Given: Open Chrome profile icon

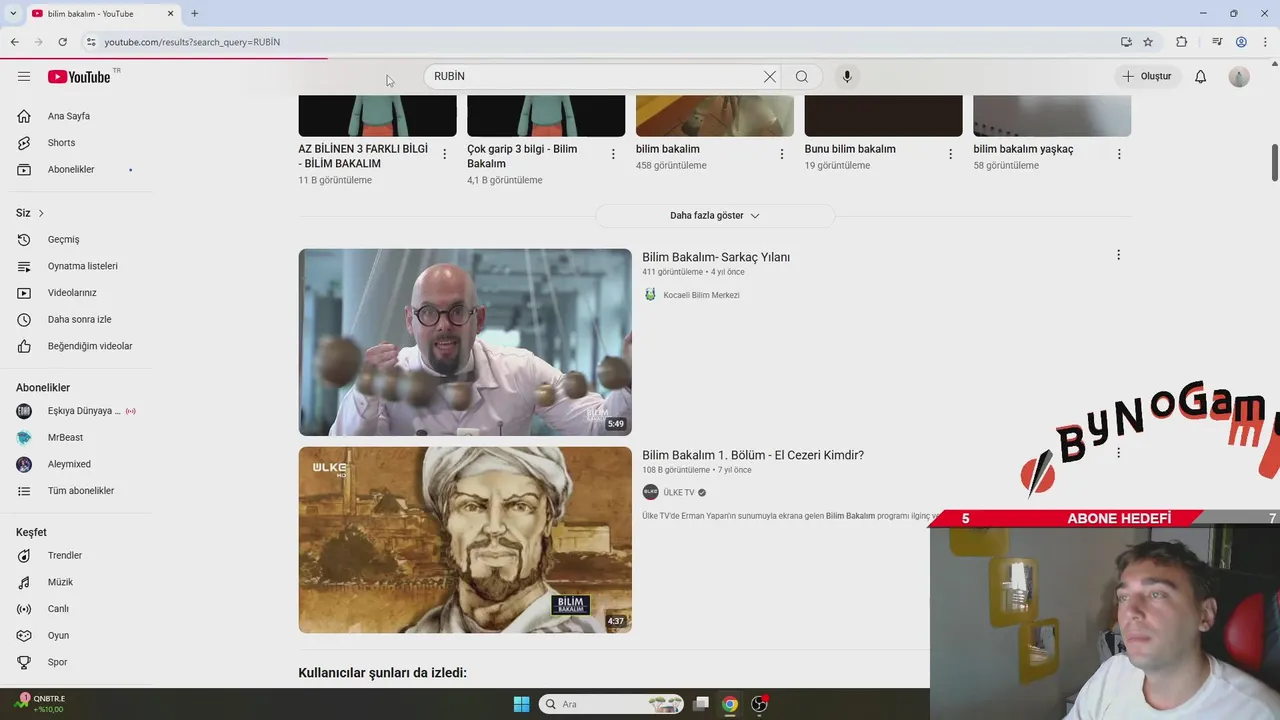Looking at the screenshot, I should pos(1241,42).
